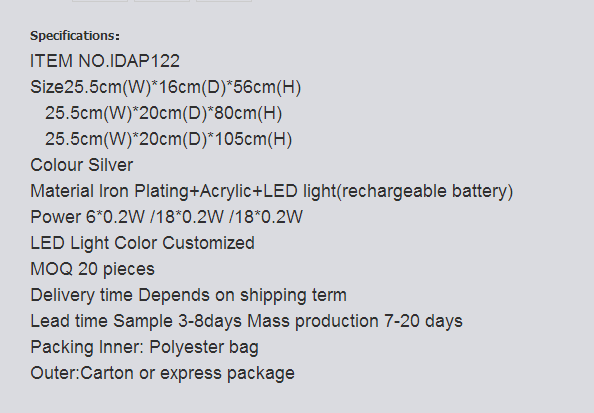The width and height of the screenshot is (594, 413).
Task: Click the Lead time Sample 3-8days text
Action: [x=136, y=321]
